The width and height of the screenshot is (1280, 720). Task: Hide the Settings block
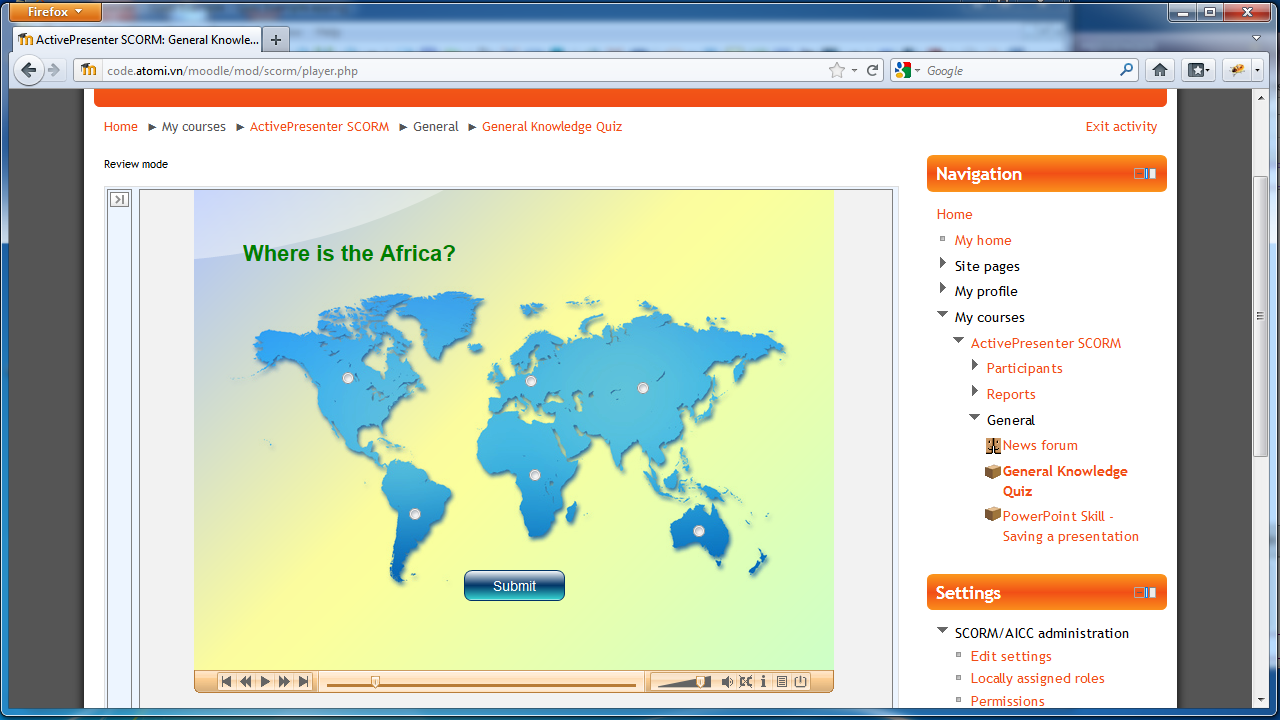(1139, 593)
